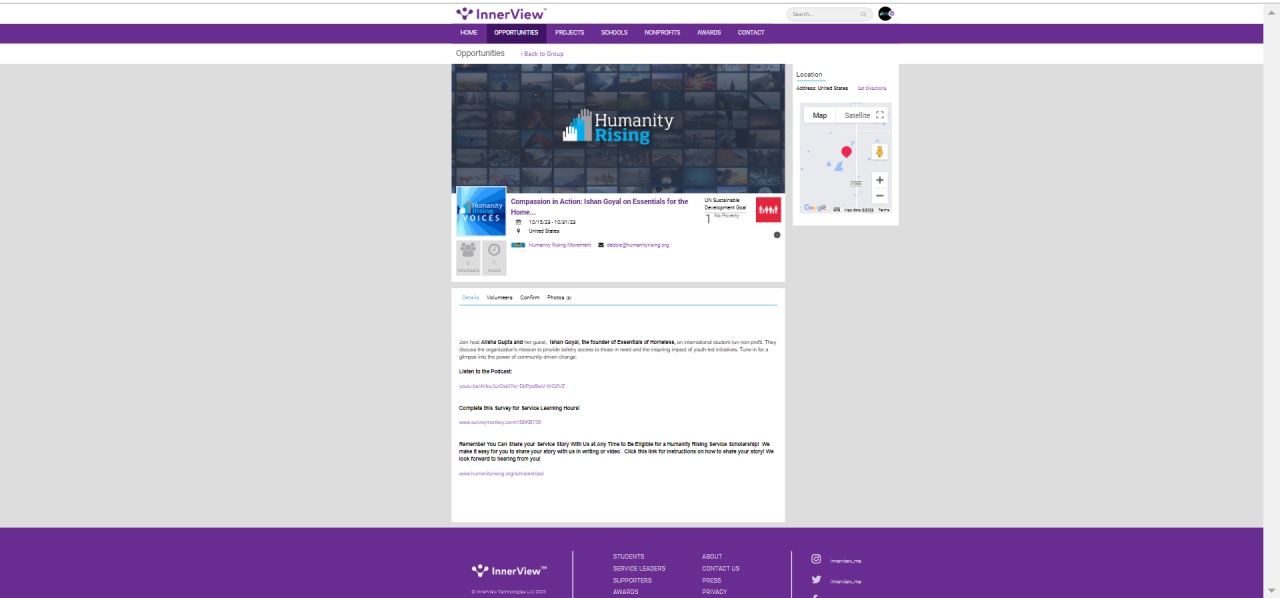
Task: Open the Instagram icon in footer
Action: click(816, 559)
